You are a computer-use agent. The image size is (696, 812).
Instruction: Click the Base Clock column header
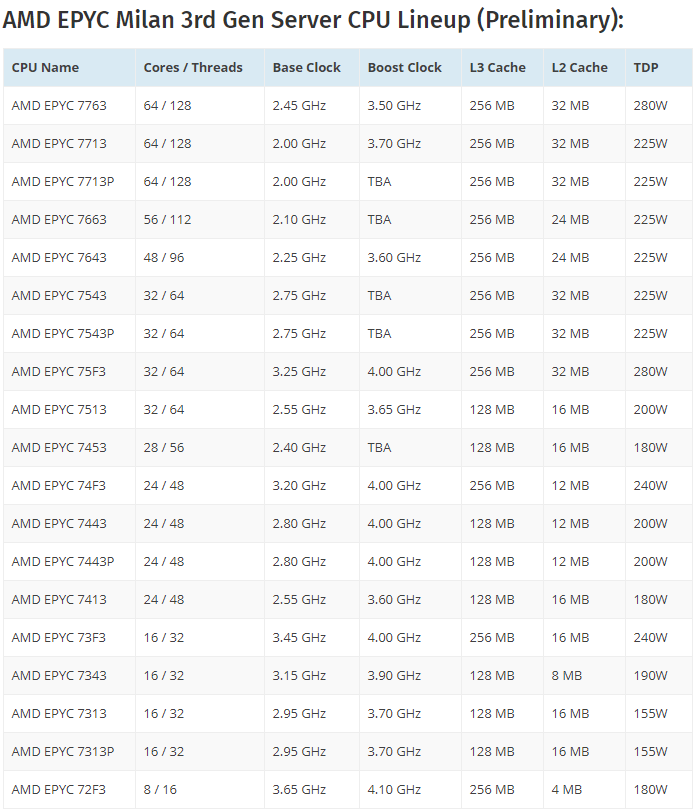pos(307,68)
